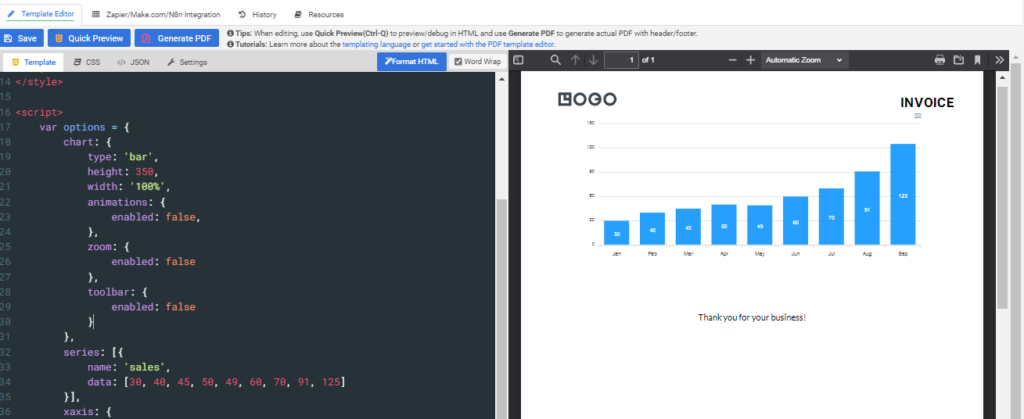
Task: Download the PDF file icon
Action: pyautogui.click(x=959, y=60)
